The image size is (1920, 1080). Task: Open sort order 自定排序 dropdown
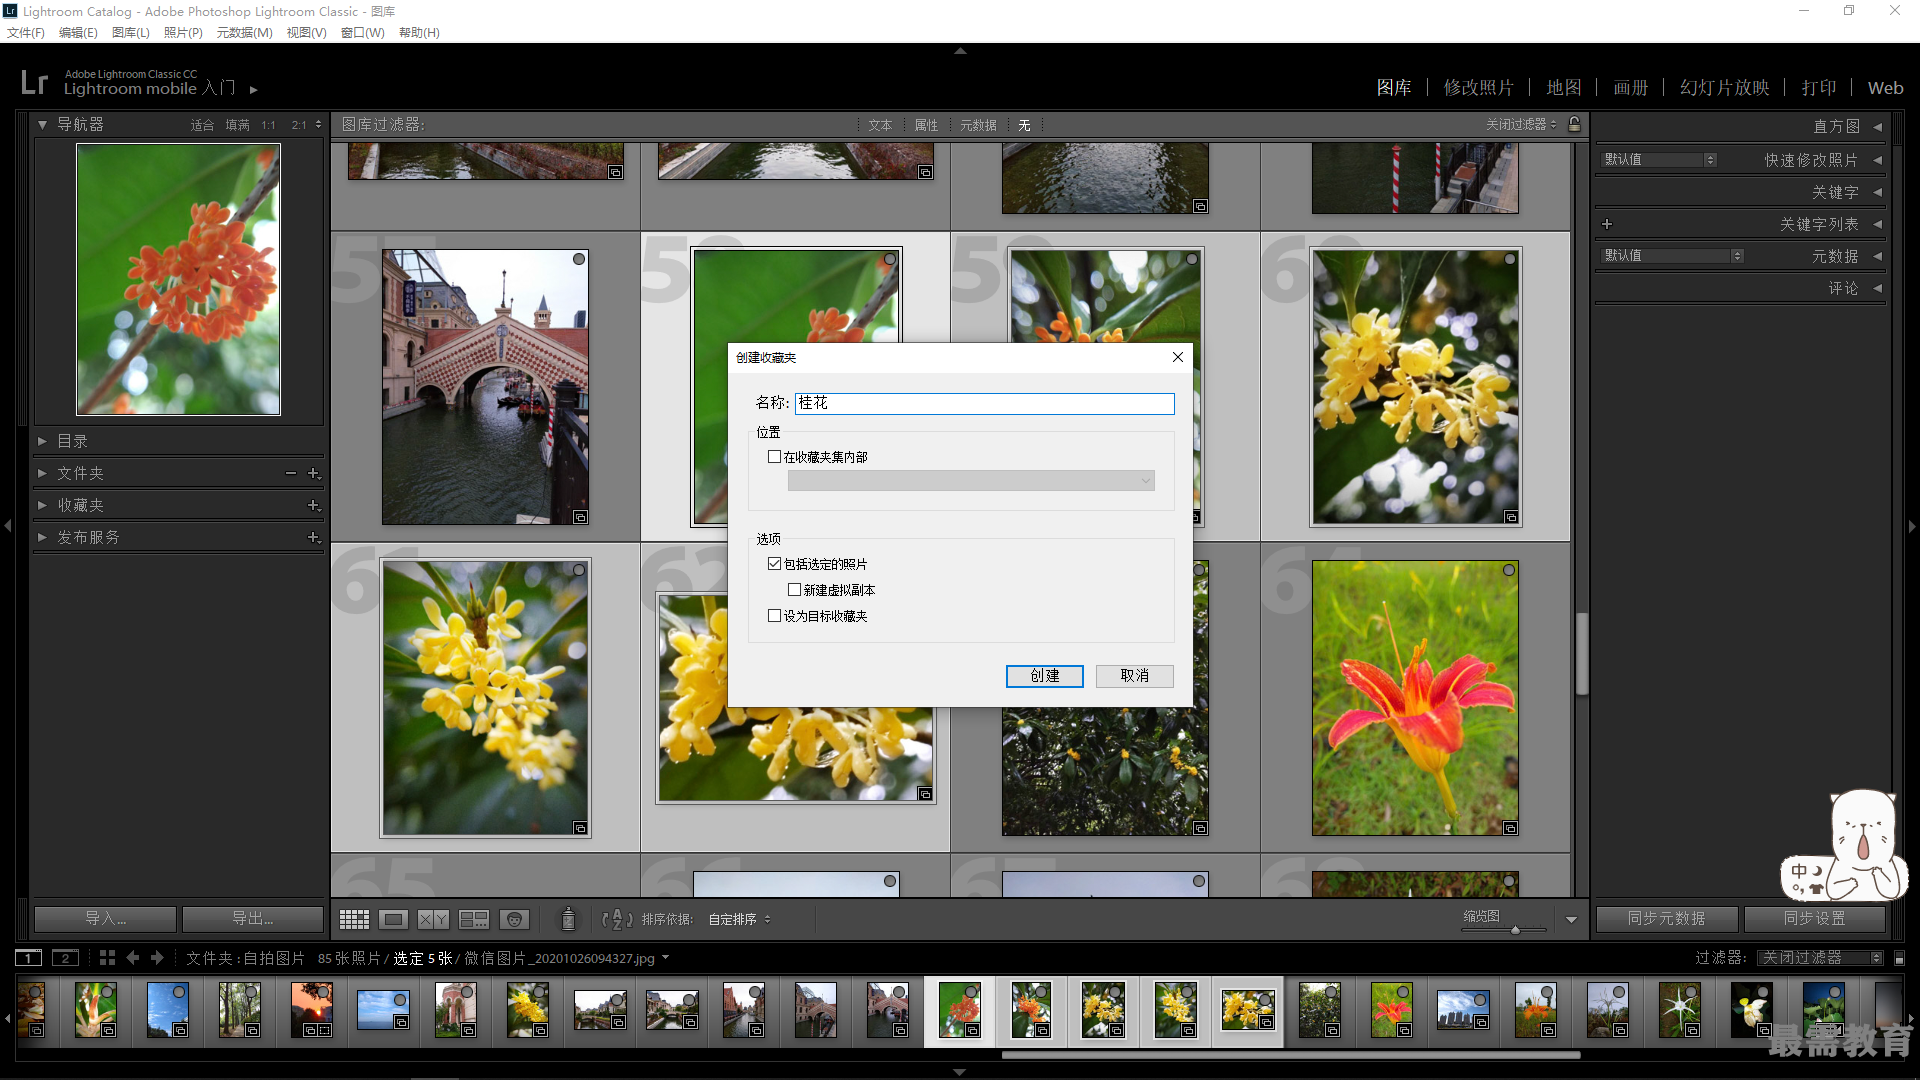pyautogui.click(x=739, y=919)
